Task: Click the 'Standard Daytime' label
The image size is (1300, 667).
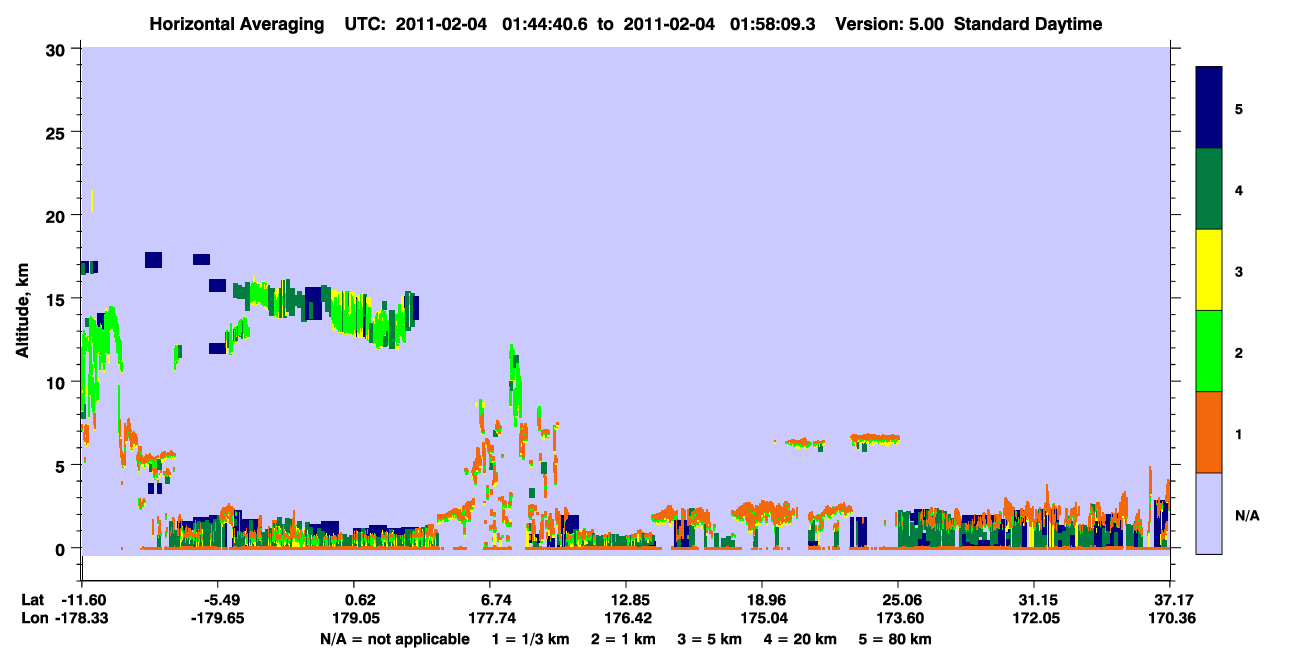Action: [1027, 24]
